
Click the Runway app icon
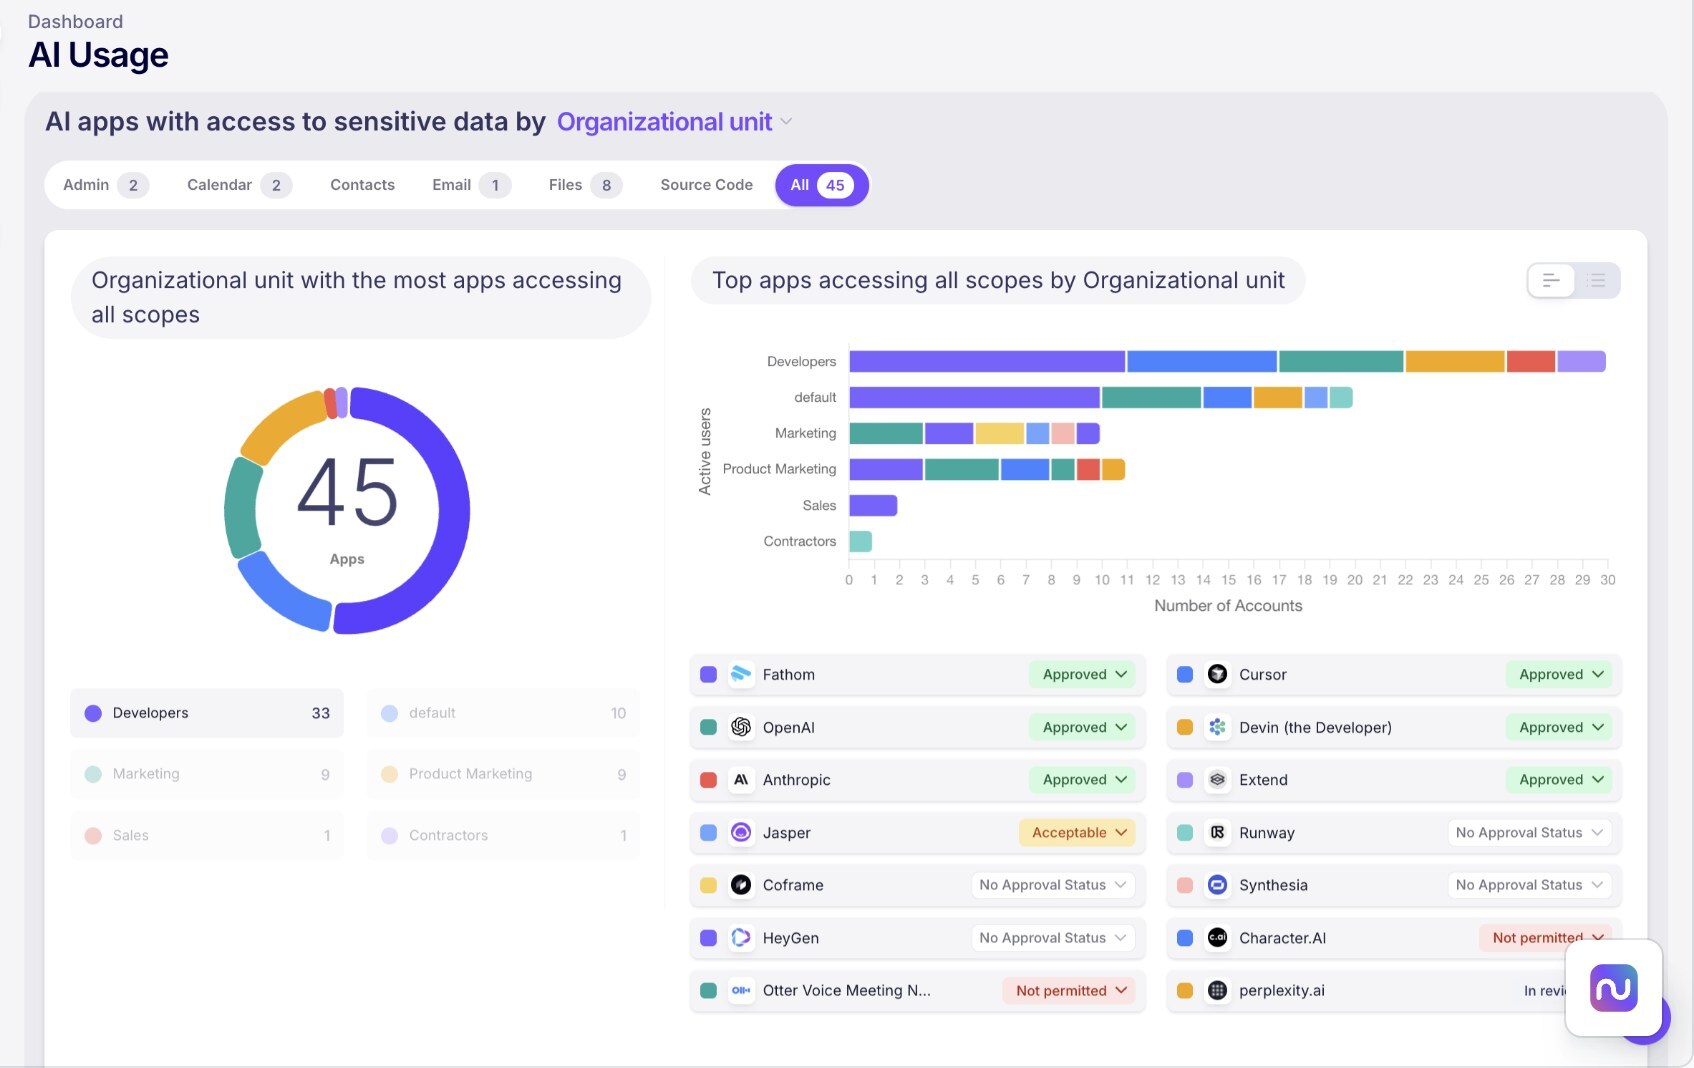1217,832
